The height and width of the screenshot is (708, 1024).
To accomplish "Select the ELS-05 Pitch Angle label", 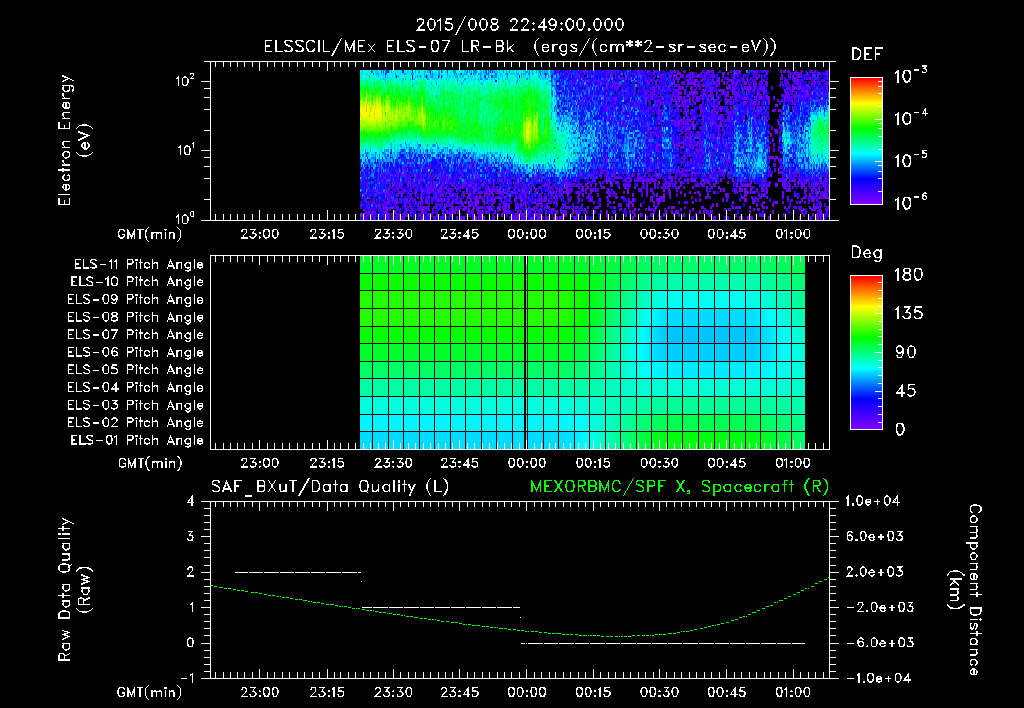I will point(135,370).
